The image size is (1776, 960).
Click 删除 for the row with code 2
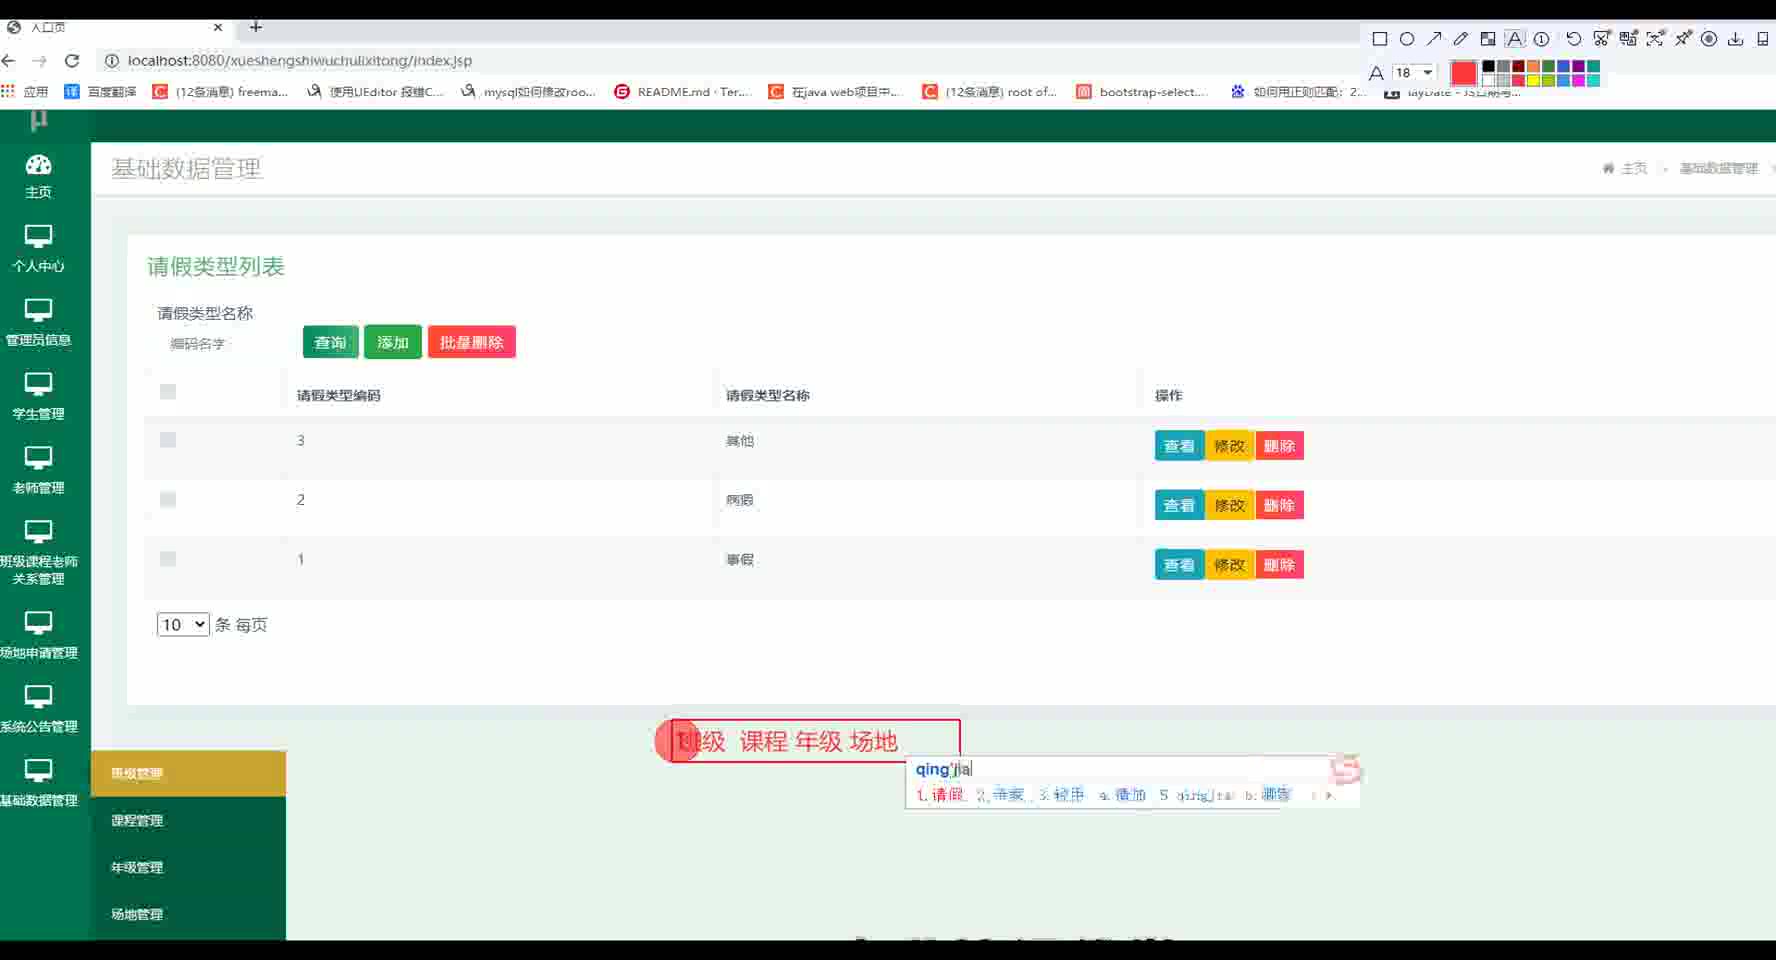(x=1279, y=505)
